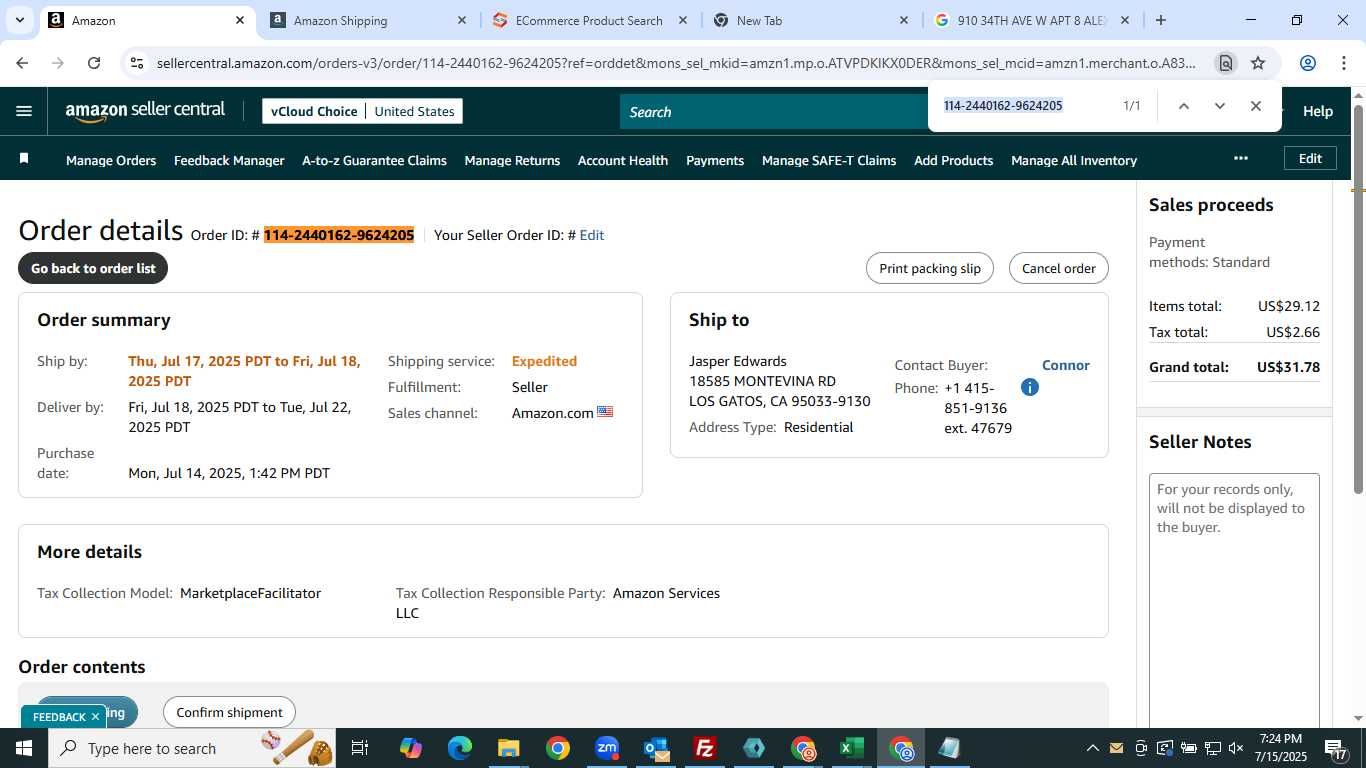This screenshot has height=768, width=1366.
Task: Open Chrome's three-dot menu
Action: (1343, 63)
